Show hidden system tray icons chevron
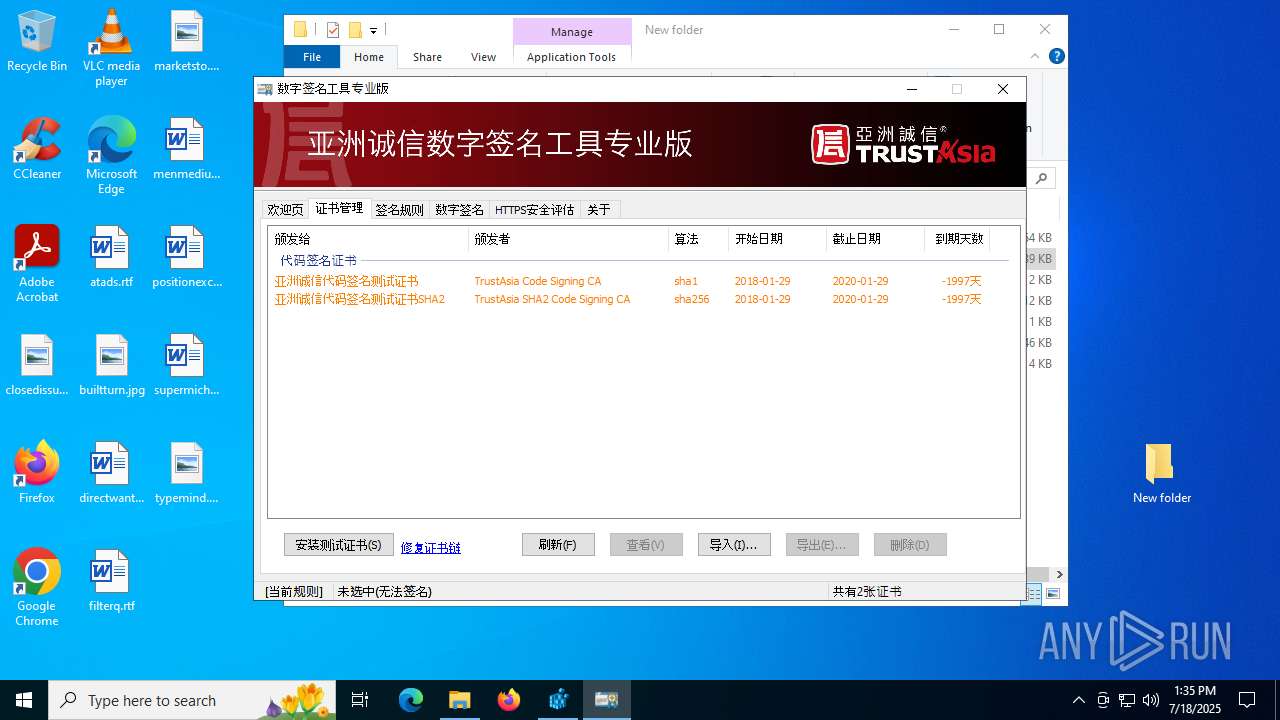Screen dimensions: 1280x720 pyautogui.click(x=1078, y=700)
